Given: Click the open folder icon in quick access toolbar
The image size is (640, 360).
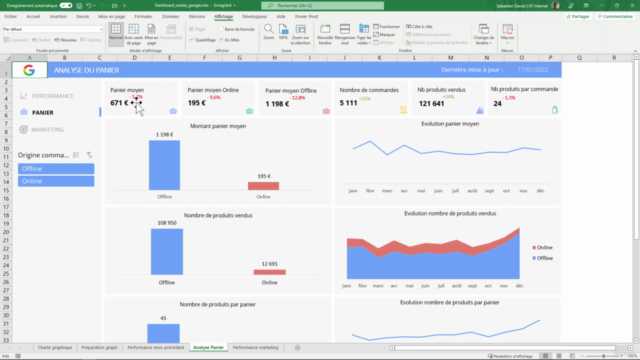Looking at the screenshot, I should pyautogui.click(x=115, y=6).
